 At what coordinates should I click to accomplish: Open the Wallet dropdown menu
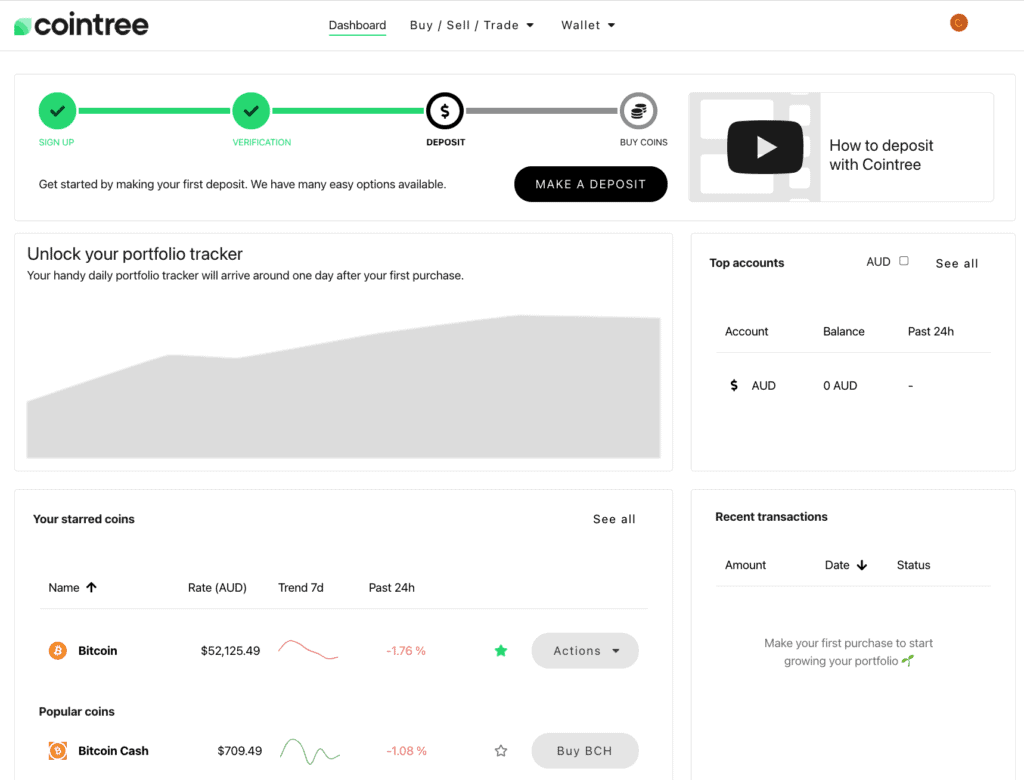(588, 25)
